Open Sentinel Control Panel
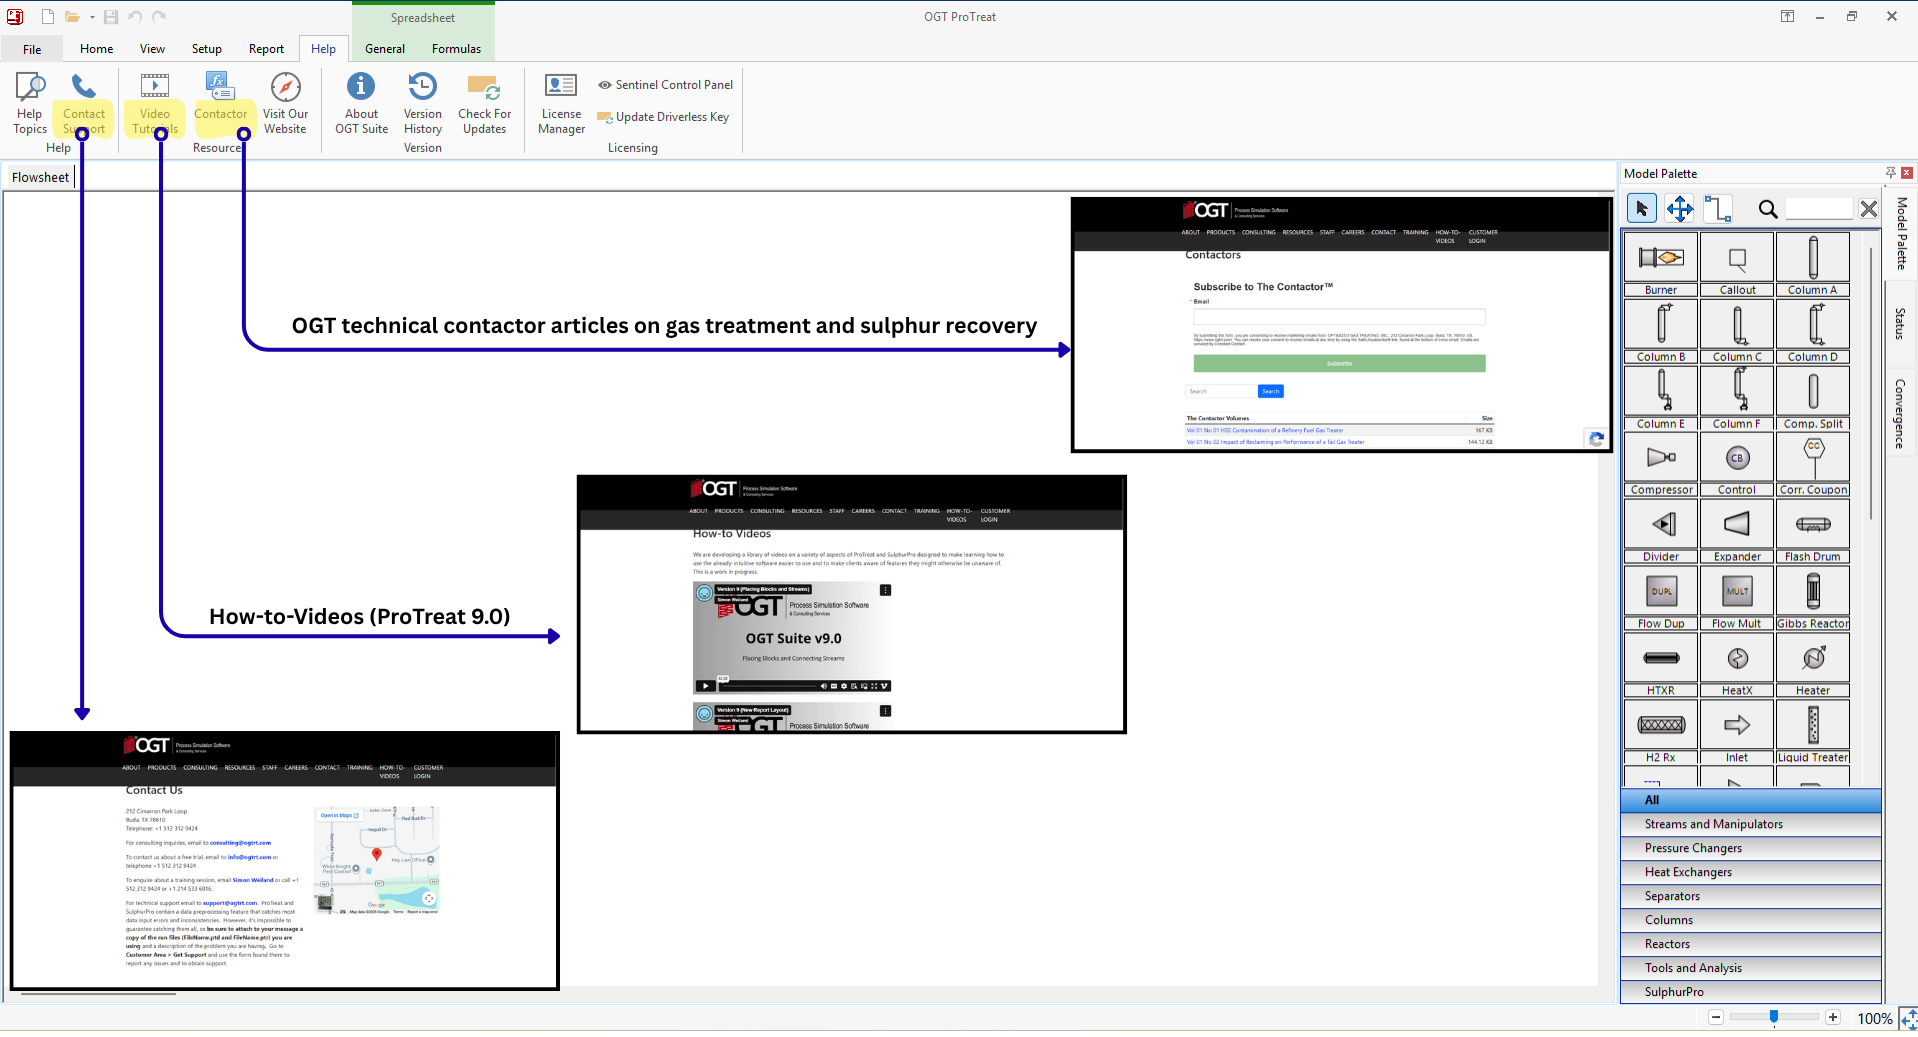Image resolution: width=1918 pixels, height=1037 pixels. pos(665,85)
